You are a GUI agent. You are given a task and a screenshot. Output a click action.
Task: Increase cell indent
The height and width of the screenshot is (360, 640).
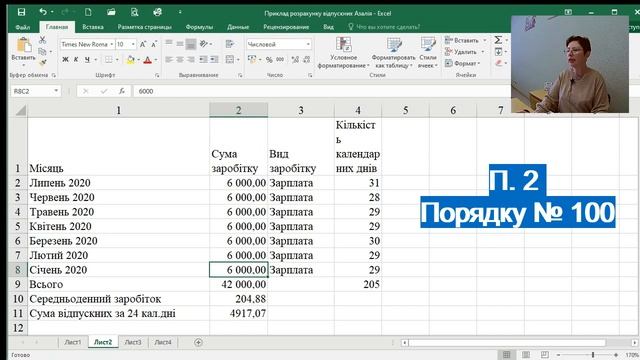[214, 60]
